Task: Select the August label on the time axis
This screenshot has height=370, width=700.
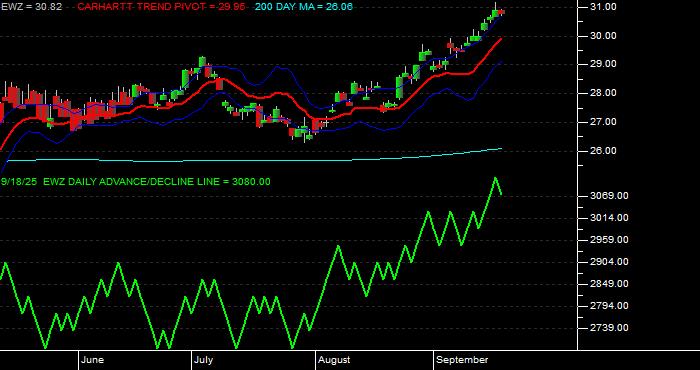Action: pos(334,360)
